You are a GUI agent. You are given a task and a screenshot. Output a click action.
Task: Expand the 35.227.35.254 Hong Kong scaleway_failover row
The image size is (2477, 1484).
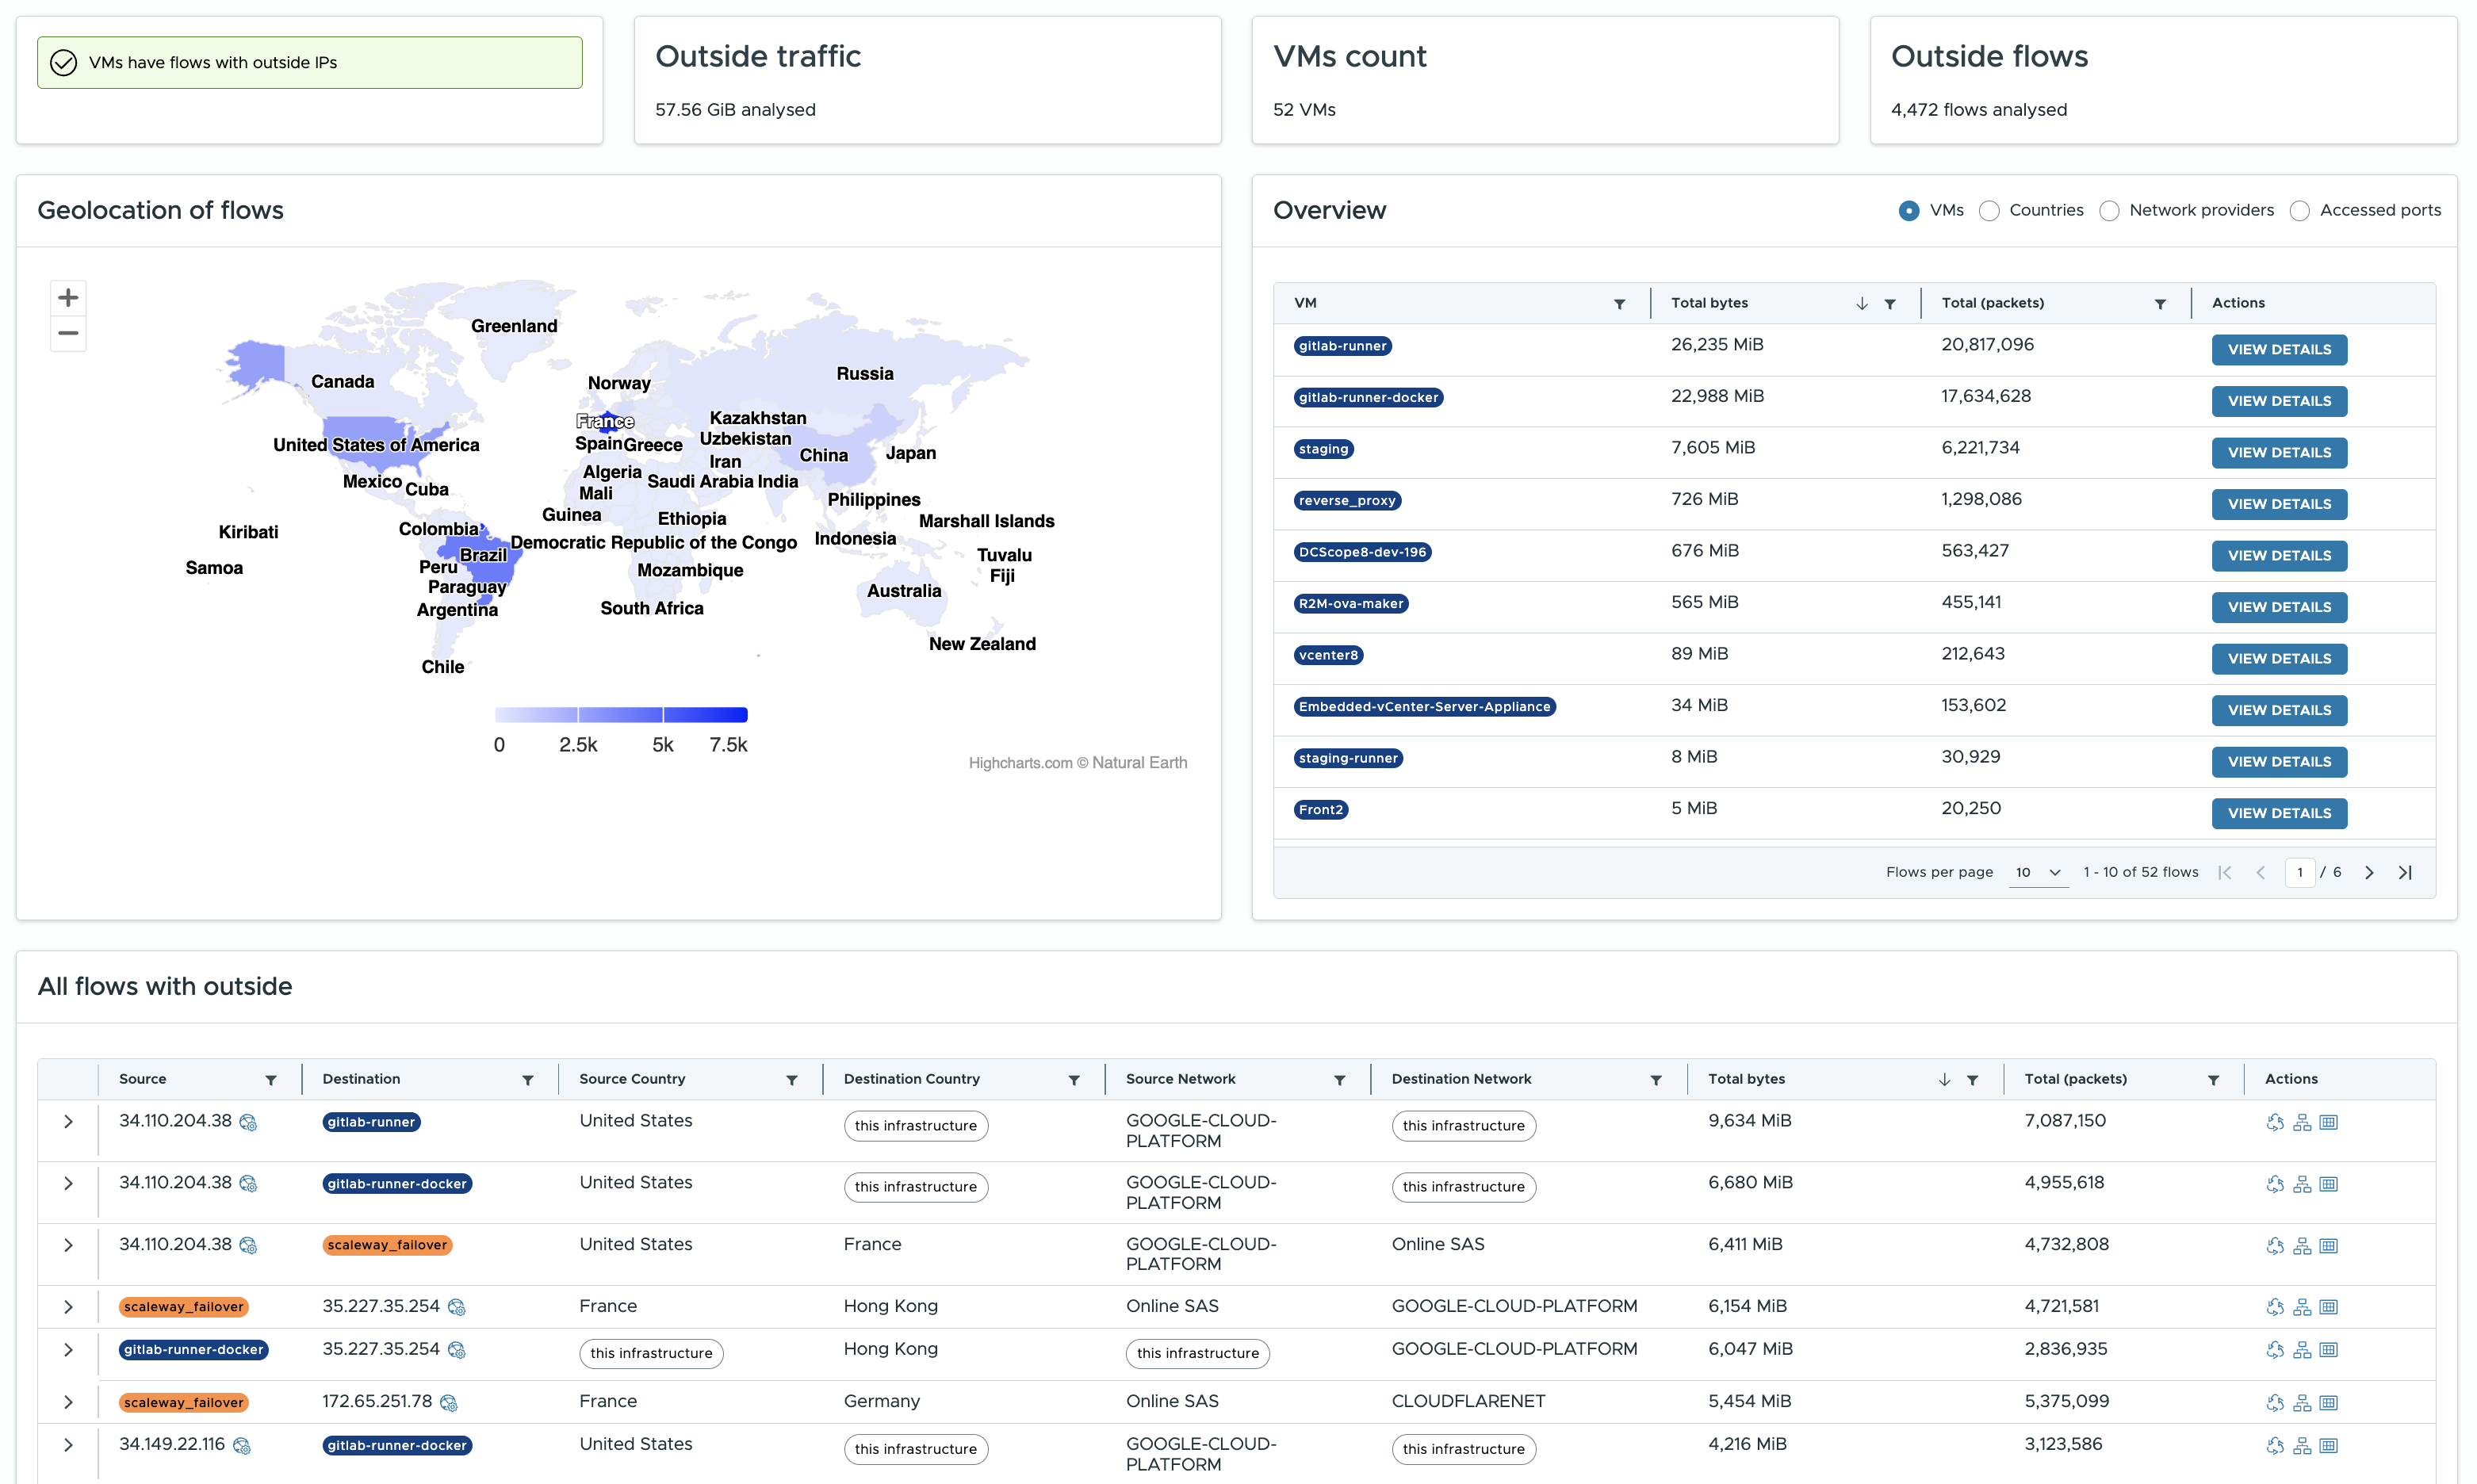click(x=68, y=1307)
